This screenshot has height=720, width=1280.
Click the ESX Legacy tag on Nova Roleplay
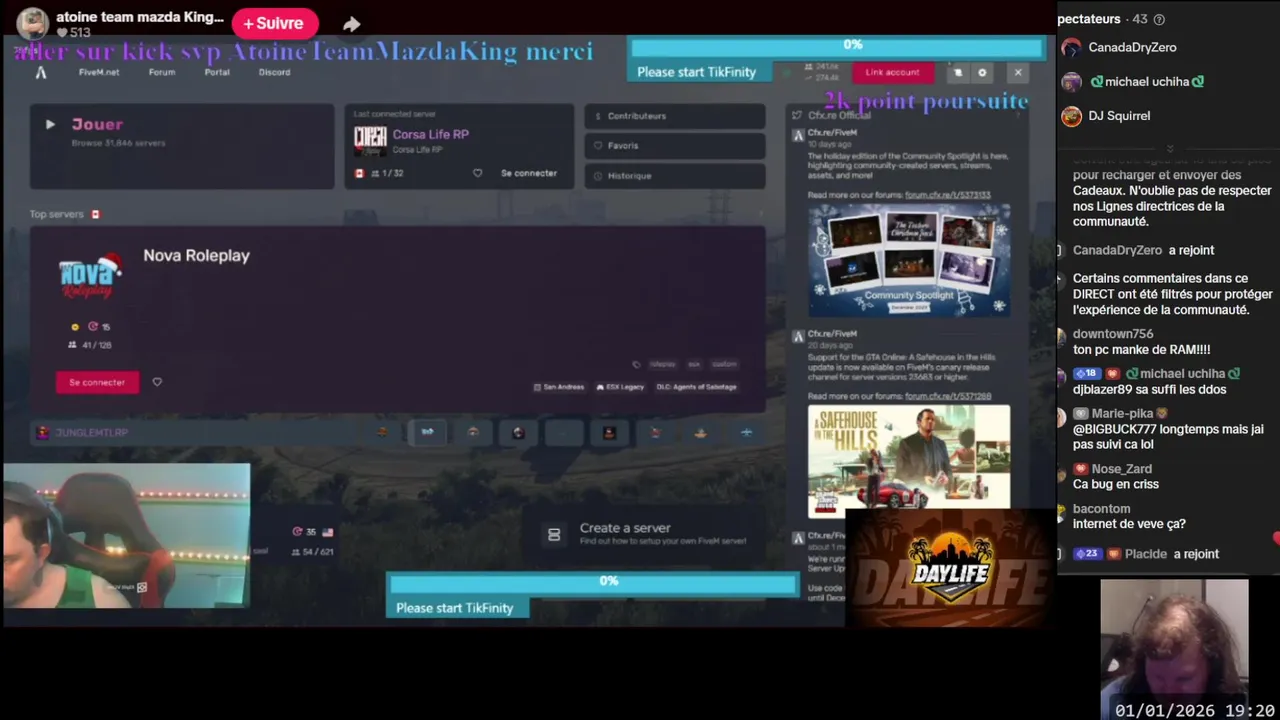tap(620, 387)
